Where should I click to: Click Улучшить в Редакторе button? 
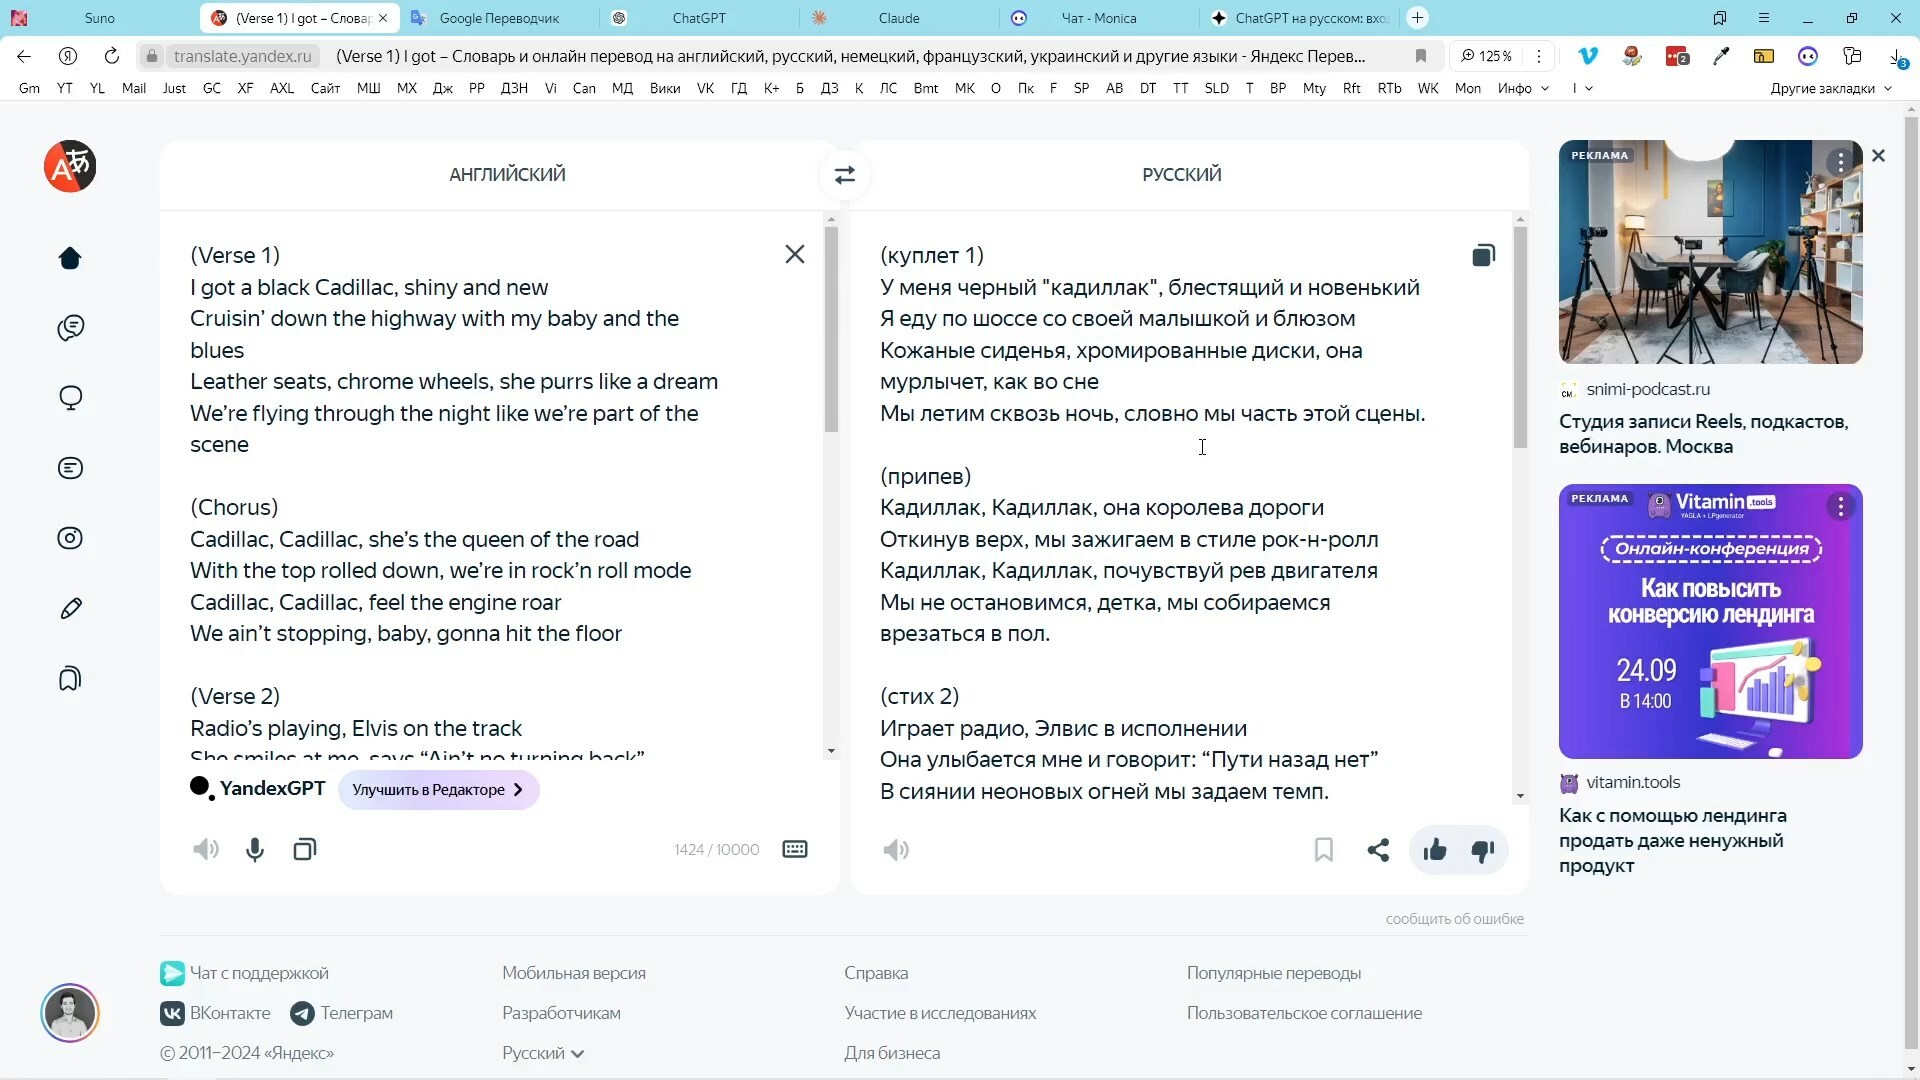point(438,790)
